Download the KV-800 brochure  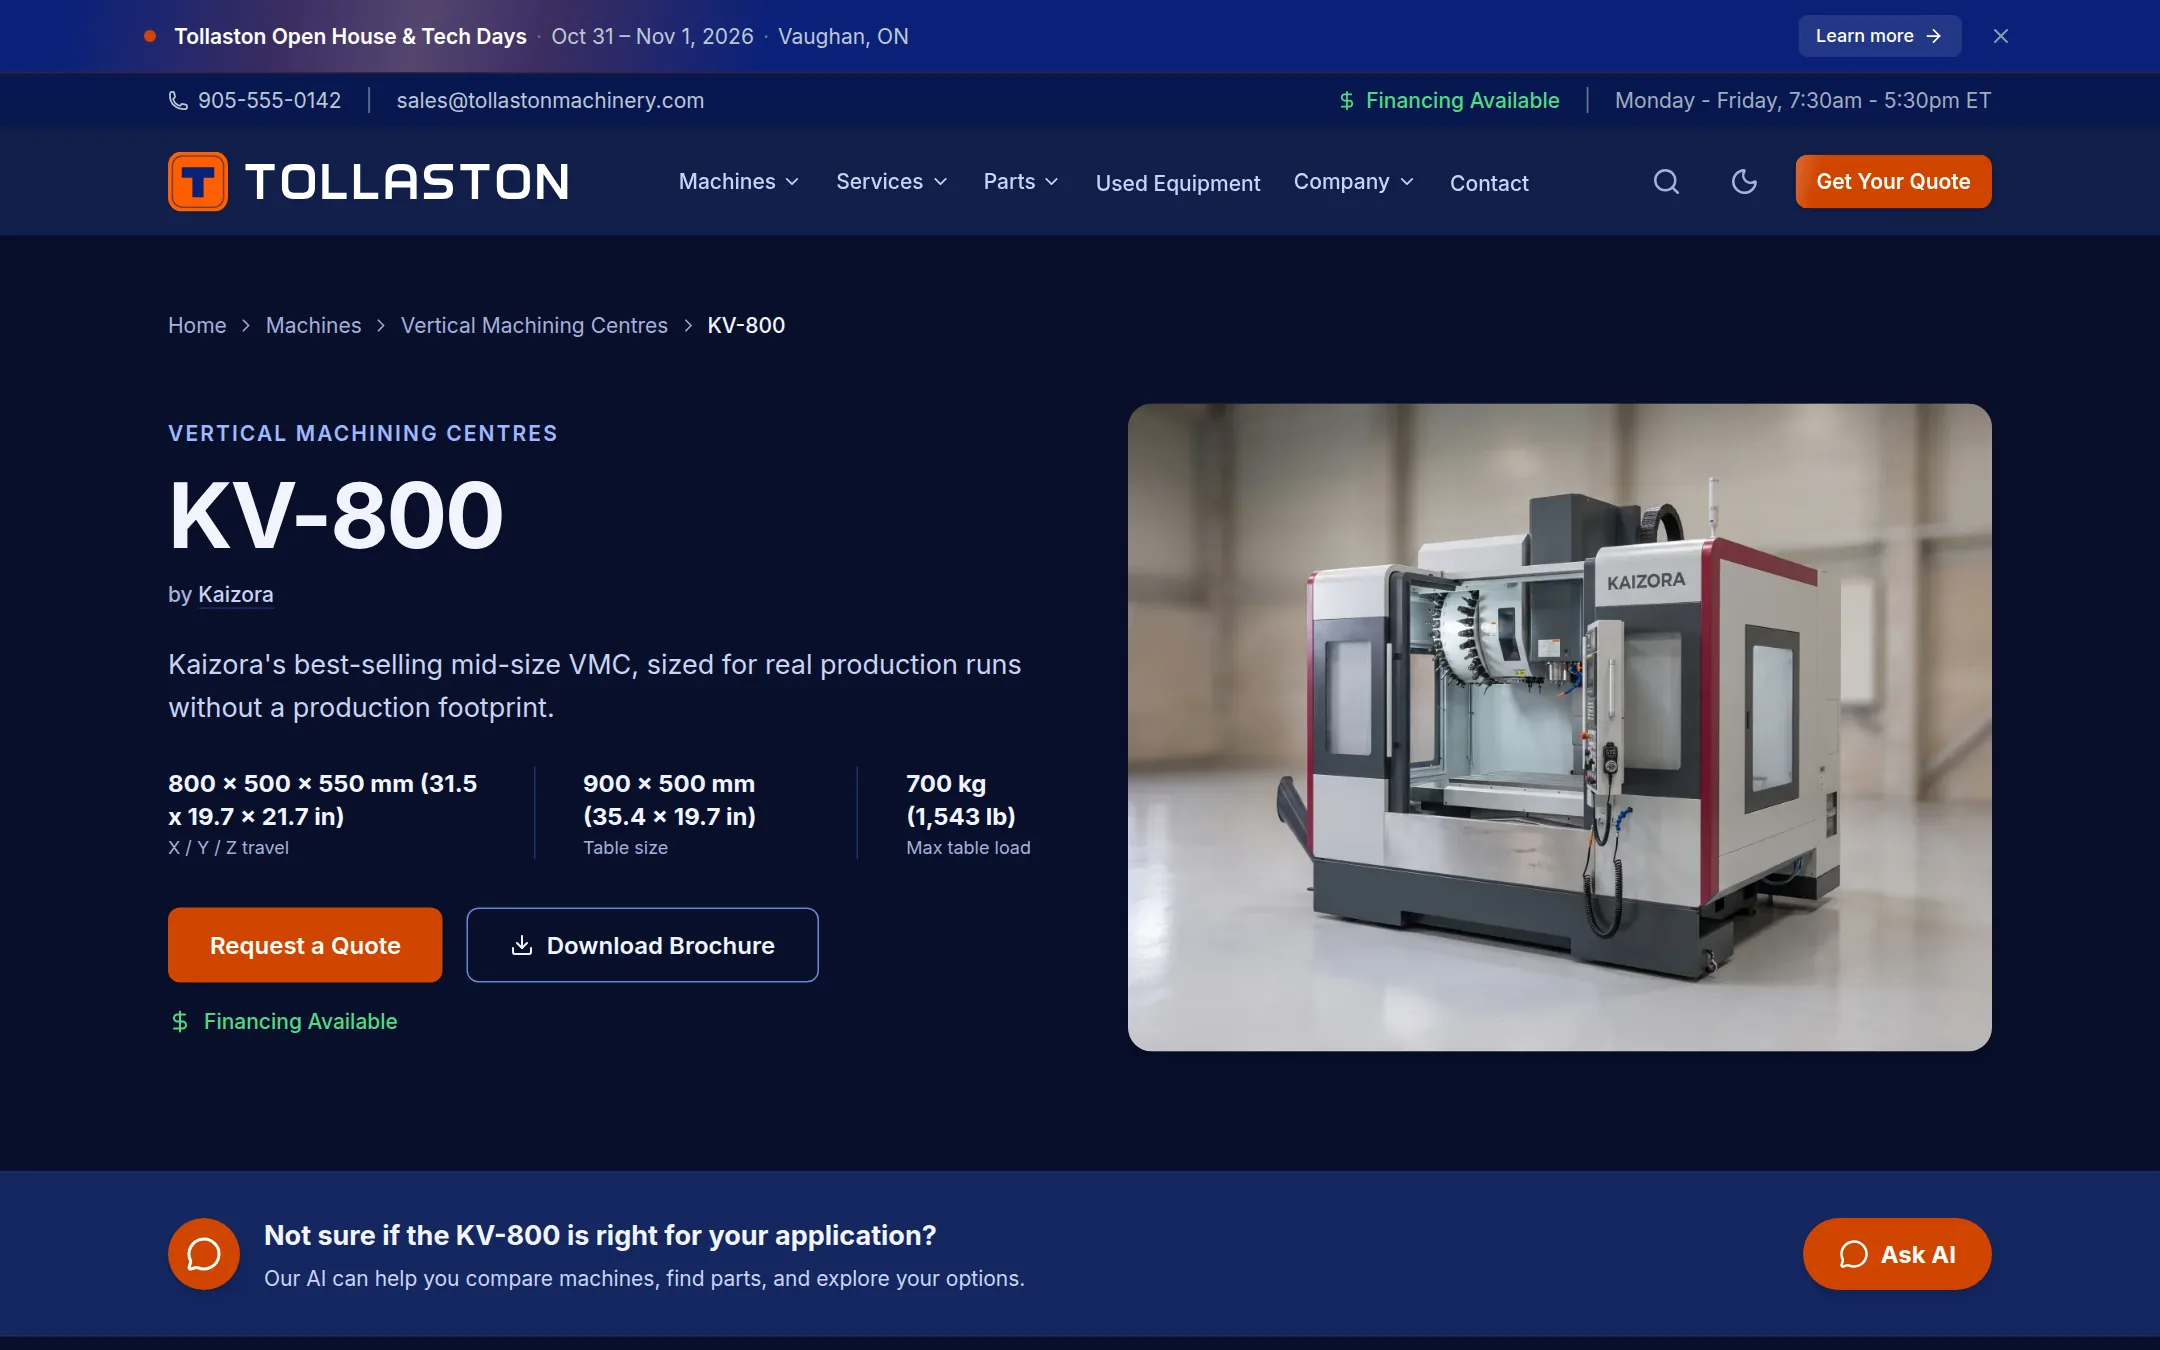(642, 945)
